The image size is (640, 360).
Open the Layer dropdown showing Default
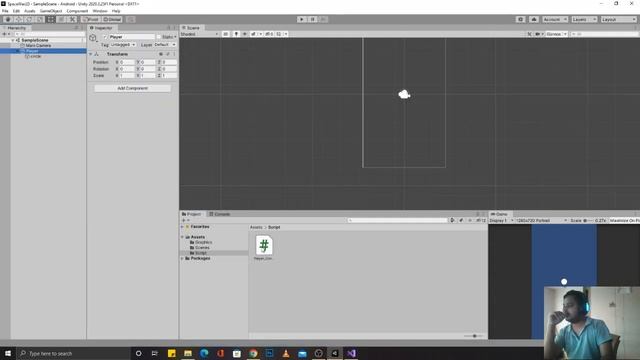165,44
